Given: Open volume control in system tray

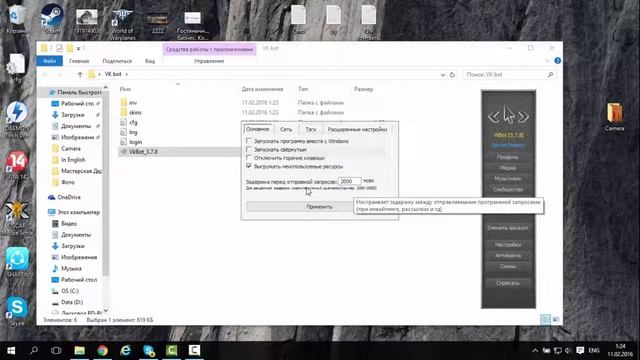Looking at the screenshot, I should pyautogui.click(x=568, y=351).
